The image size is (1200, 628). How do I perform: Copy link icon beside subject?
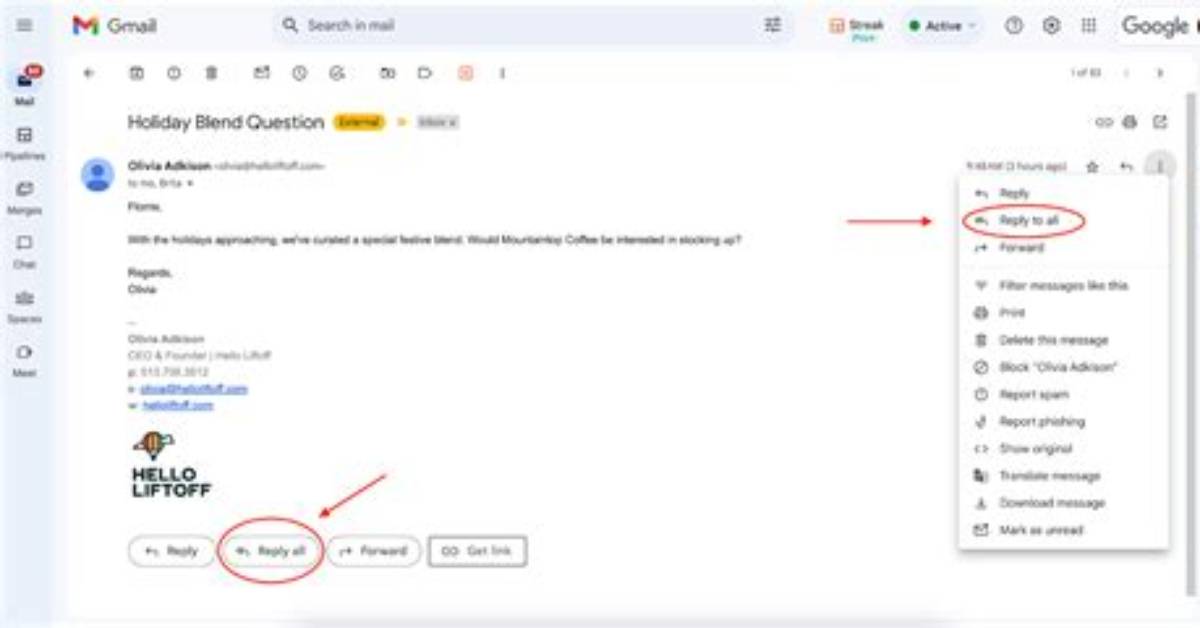[x=1104, y=122]
